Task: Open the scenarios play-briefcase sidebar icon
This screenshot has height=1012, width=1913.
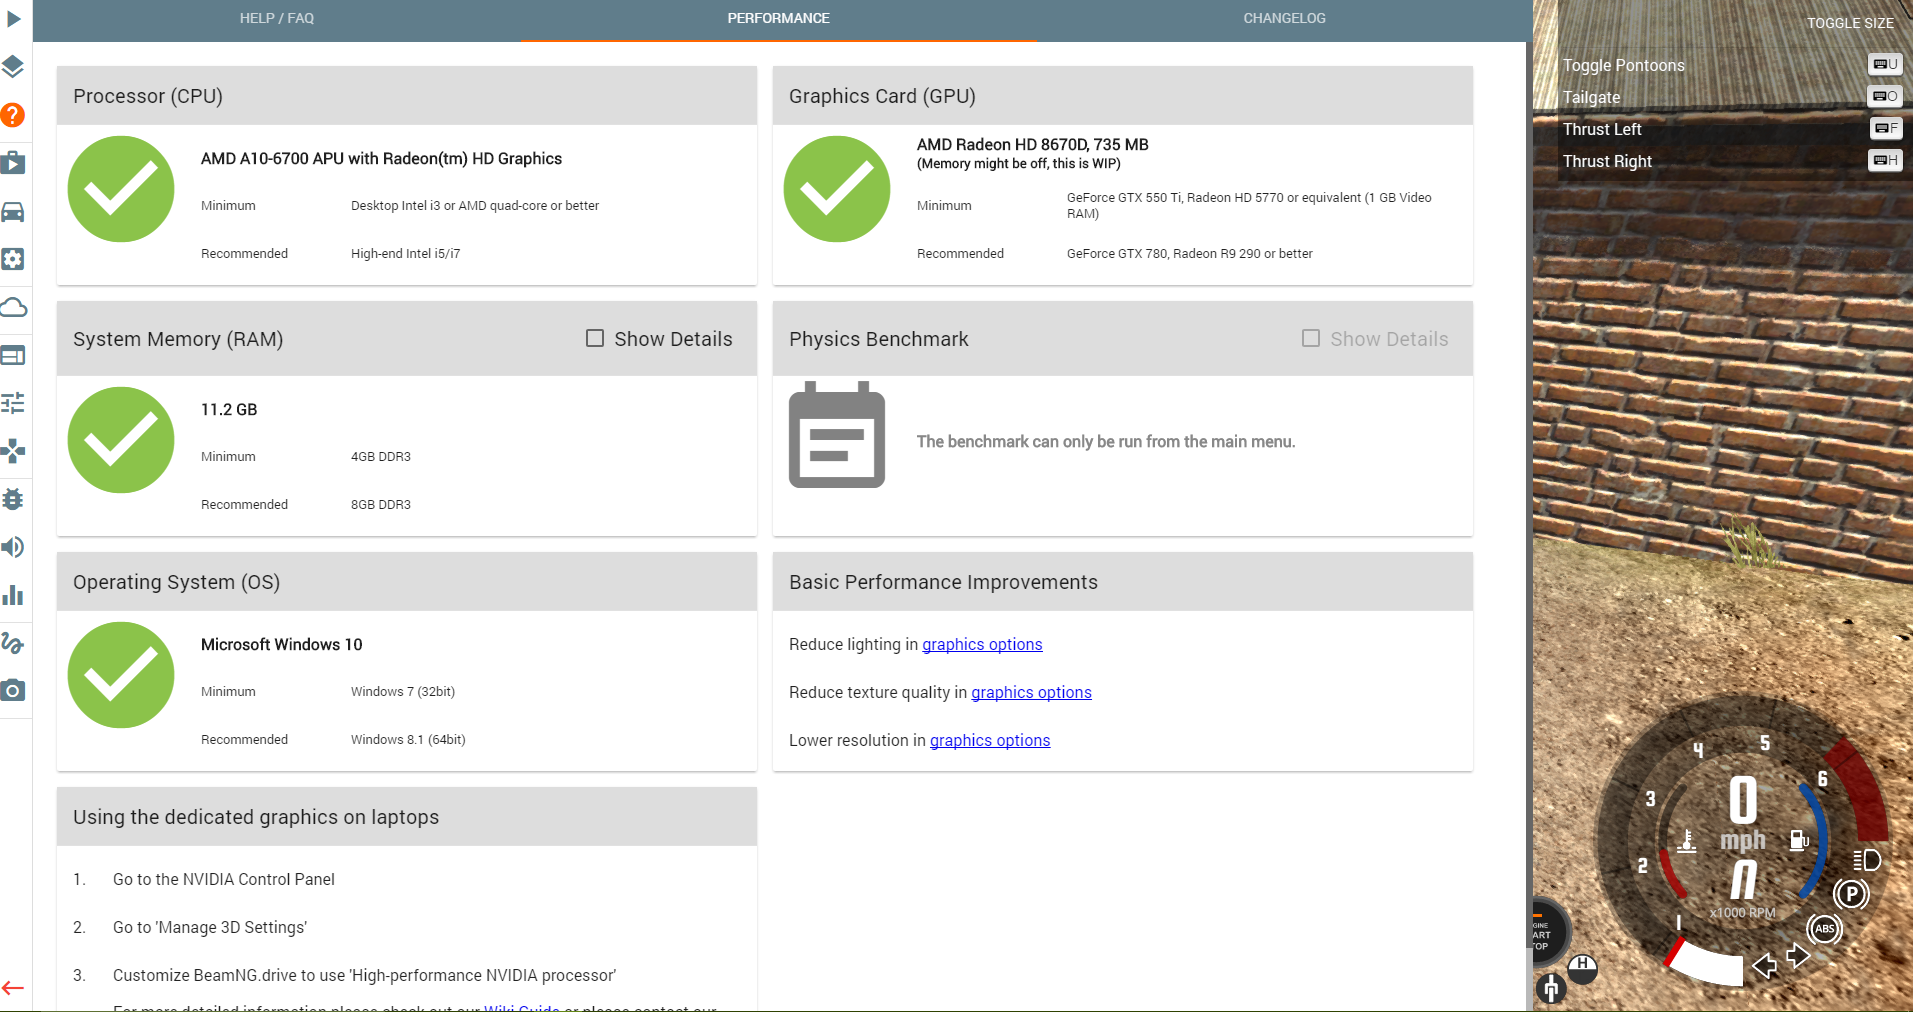Action: click(13, 163)
